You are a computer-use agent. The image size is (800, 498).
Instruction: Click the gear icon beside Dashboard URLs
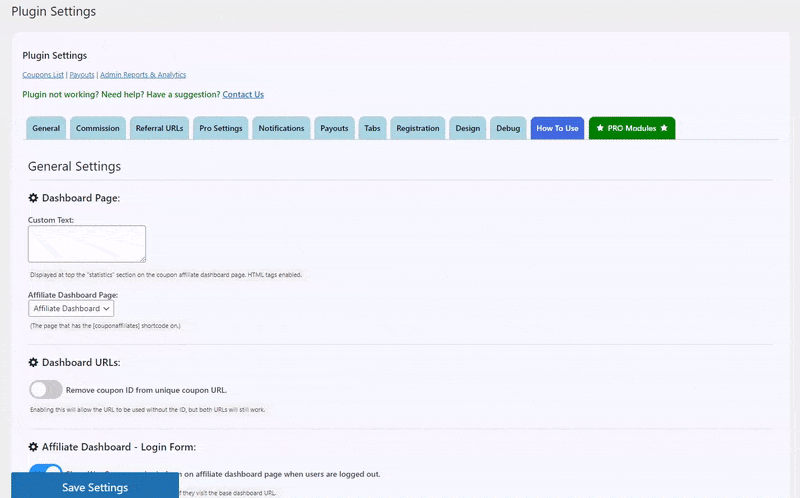33,362
